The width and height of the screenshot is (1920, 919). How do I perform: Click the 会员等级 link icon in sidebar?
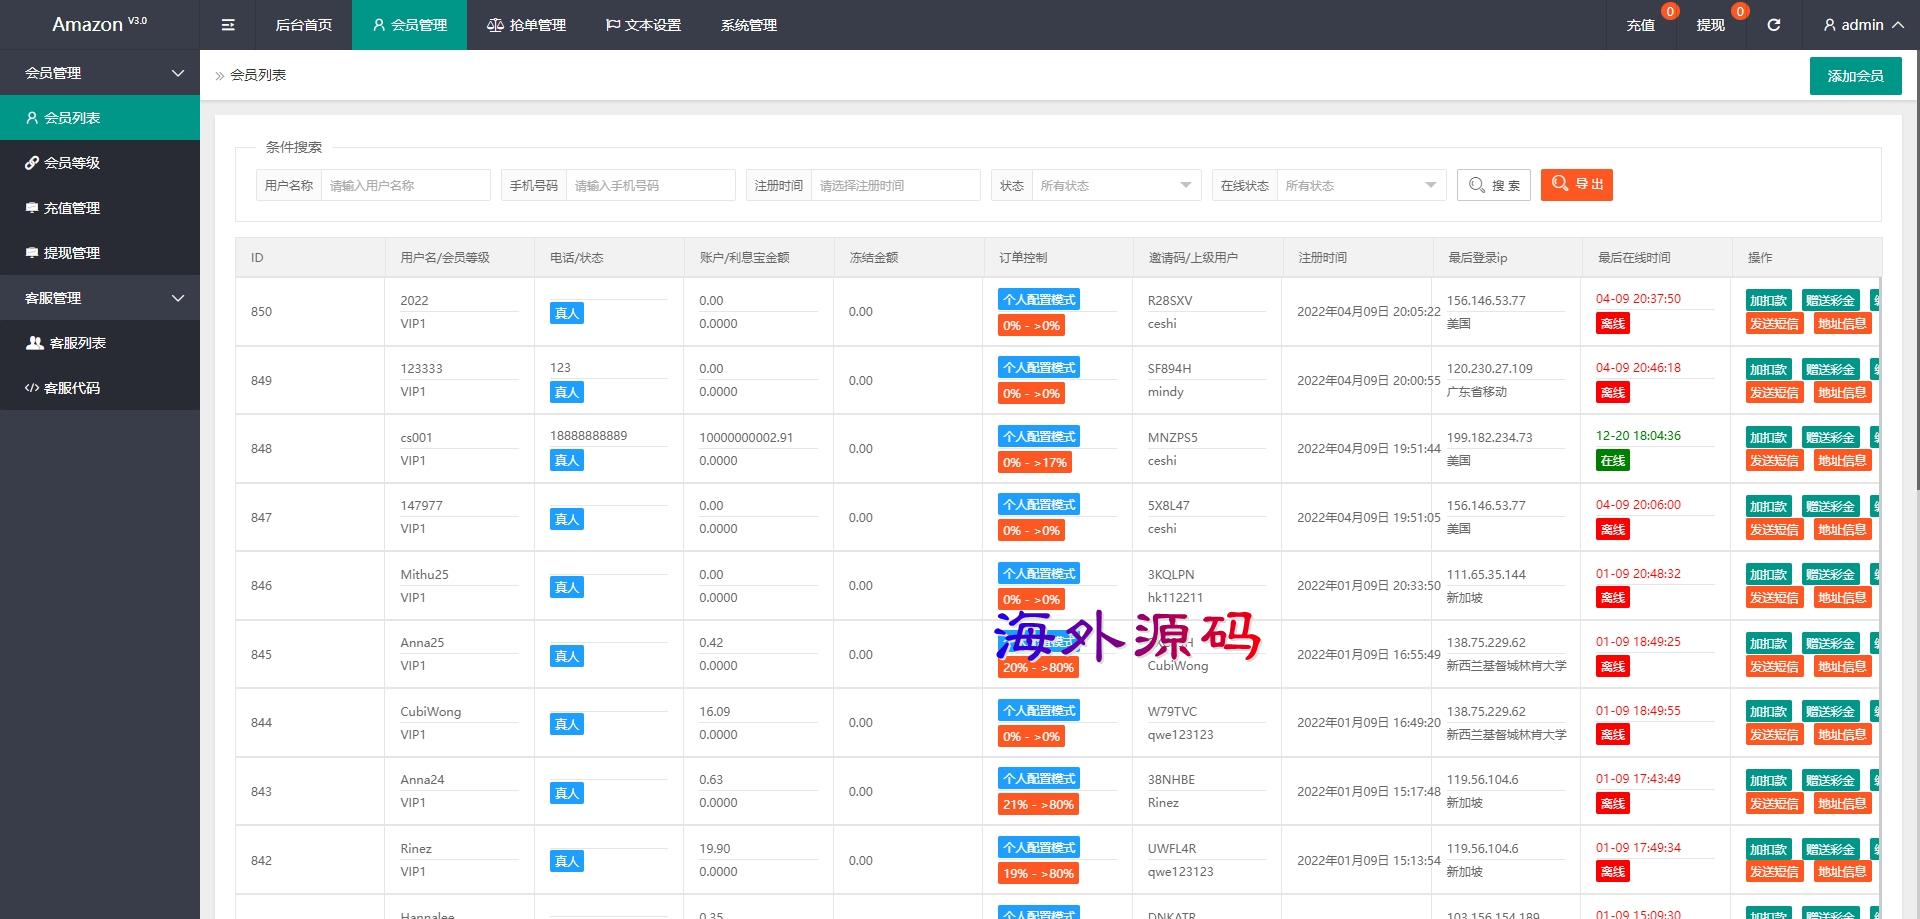tap(32, 163)
